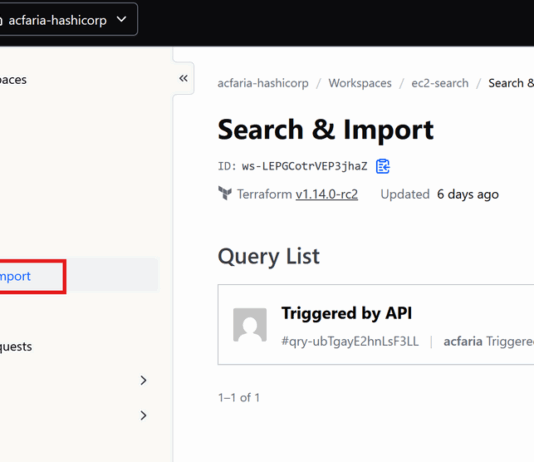Open the Workspaces breadcrumb link
Viewport: 534px width, 462px height.
coord(360,83)
